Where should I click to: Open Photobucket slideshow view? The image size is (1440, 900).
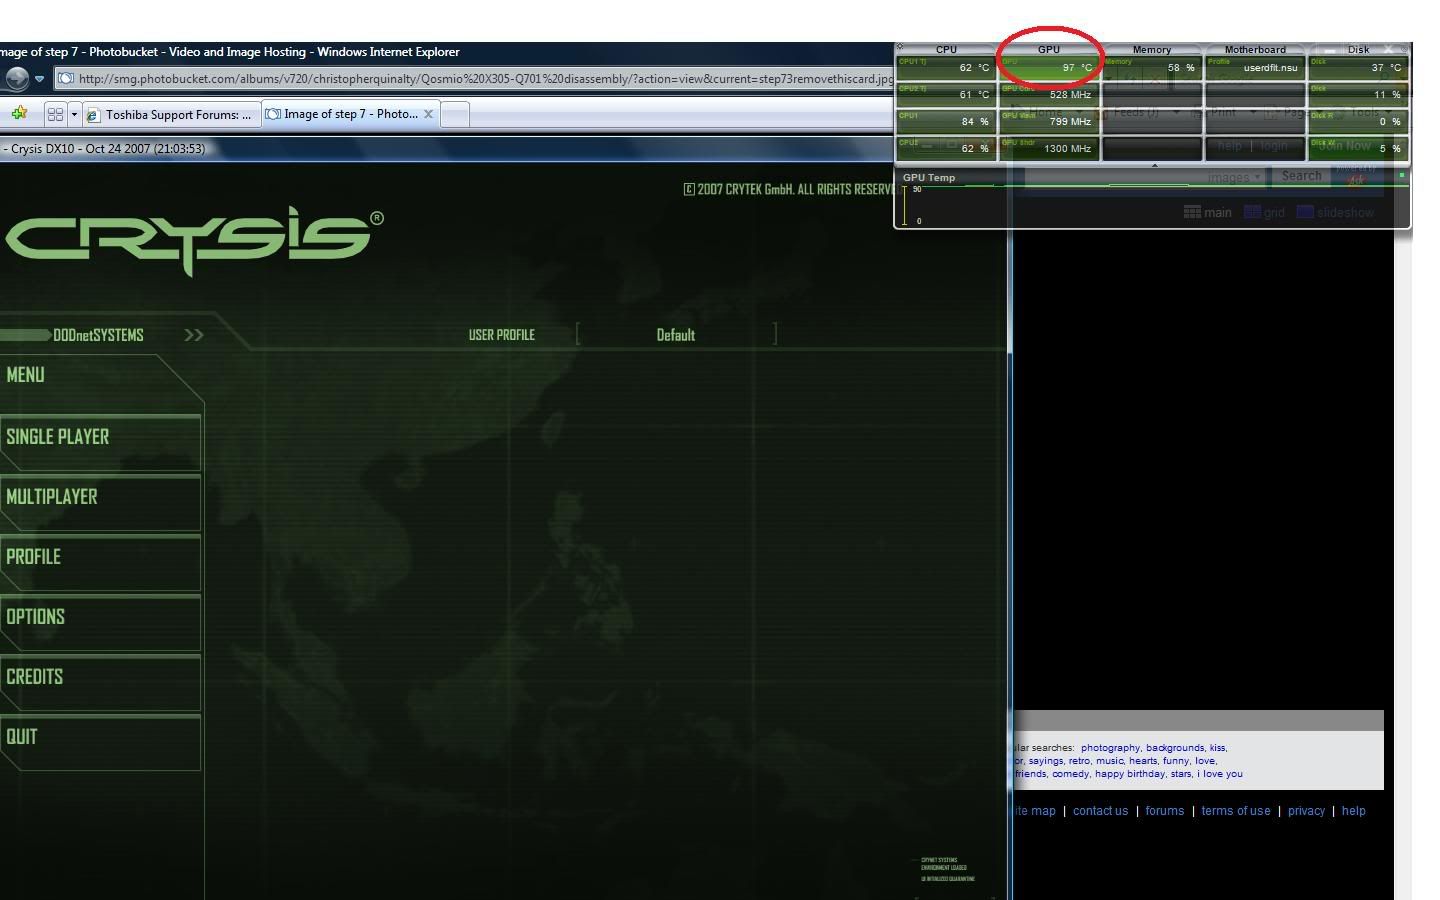(x=1336, y=212)
